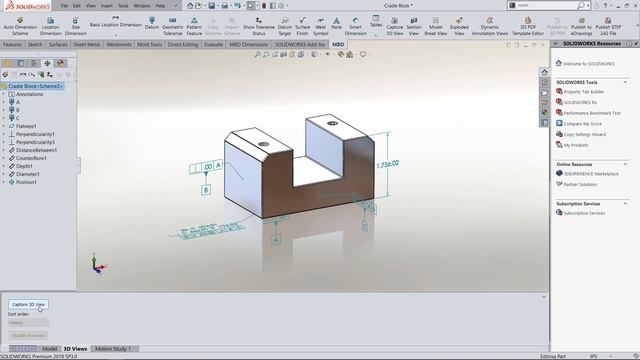Screen dimensions: 640x360
Task: Start Auto Dimension Scheme tool
Action: (x=20, y=26)
